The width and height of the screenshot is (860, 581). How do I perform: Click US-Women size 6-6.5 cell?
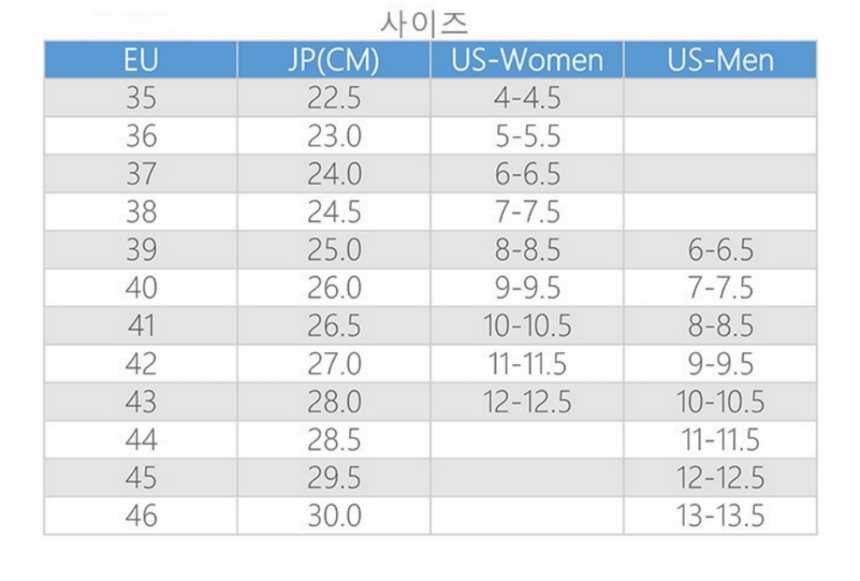[x=527, y=174]
